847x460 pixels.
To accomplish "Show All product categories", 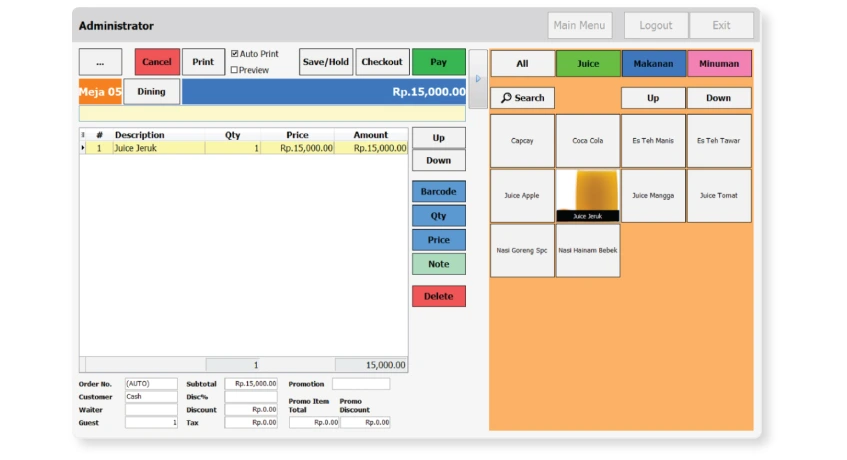I will [522, 64].
